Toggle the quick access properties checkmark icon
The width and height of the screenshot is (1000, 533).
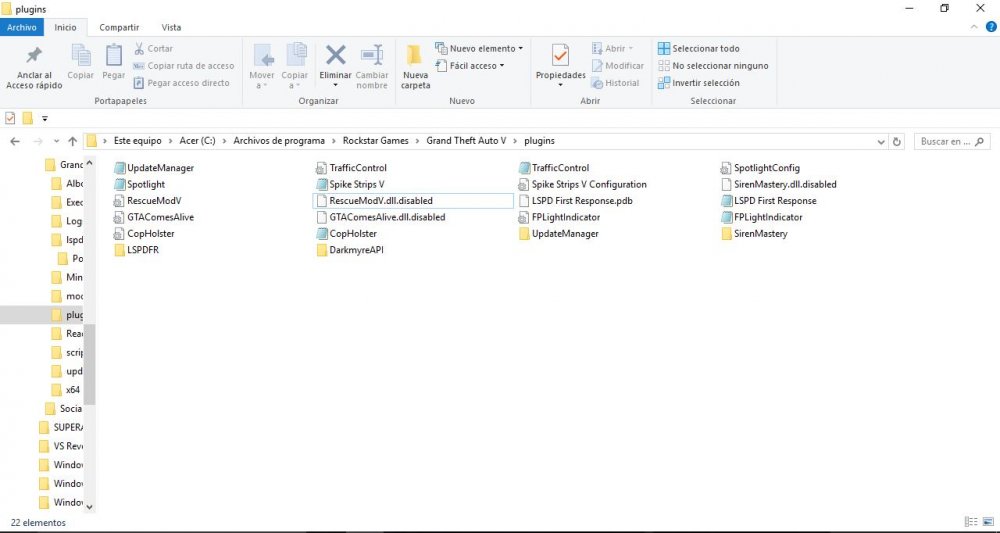10,118
